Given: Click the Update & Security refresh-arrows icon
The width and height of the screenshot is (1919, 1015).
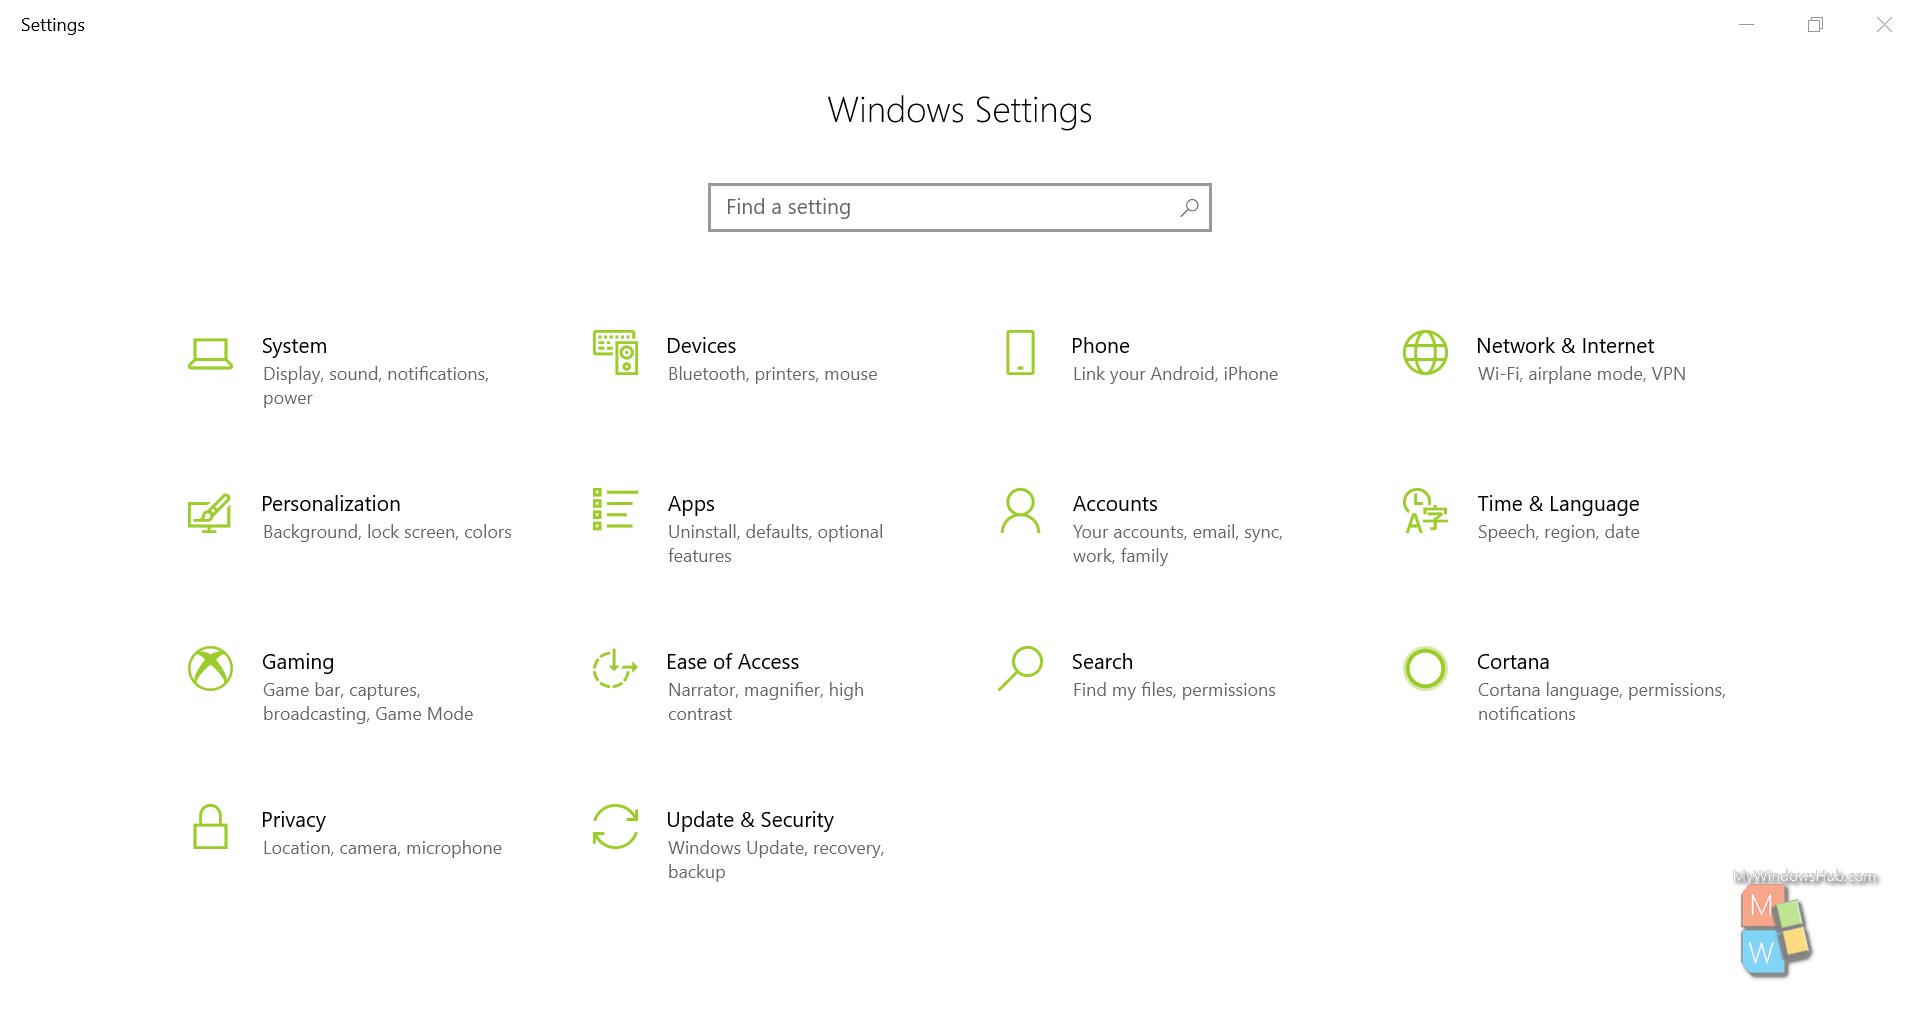Looking at the screenshot, I should click(x=615, y=827).
